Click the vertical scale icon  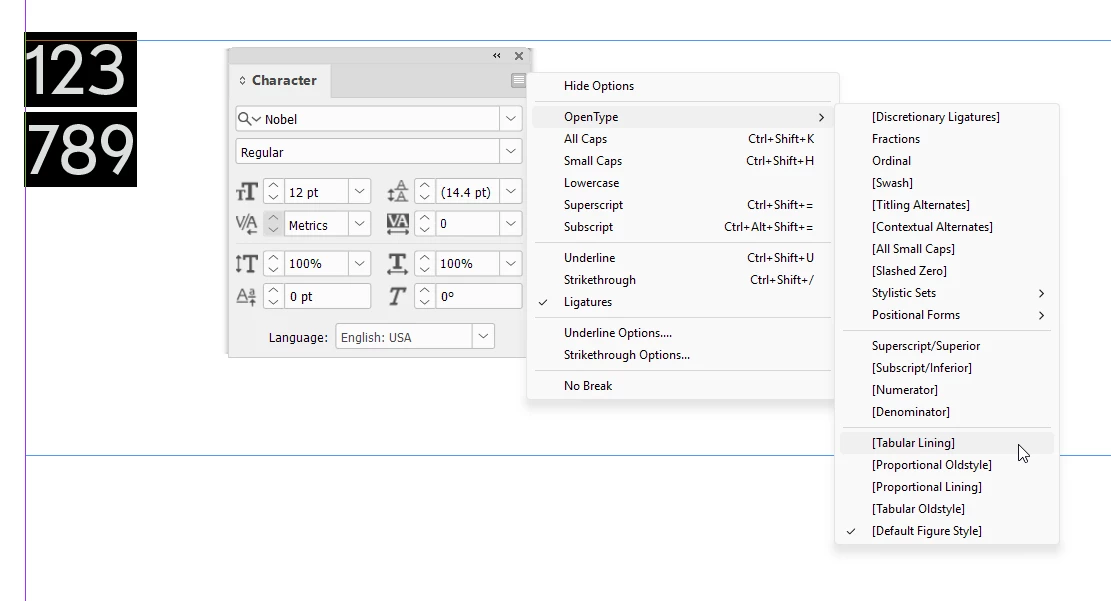coord(247,264)
